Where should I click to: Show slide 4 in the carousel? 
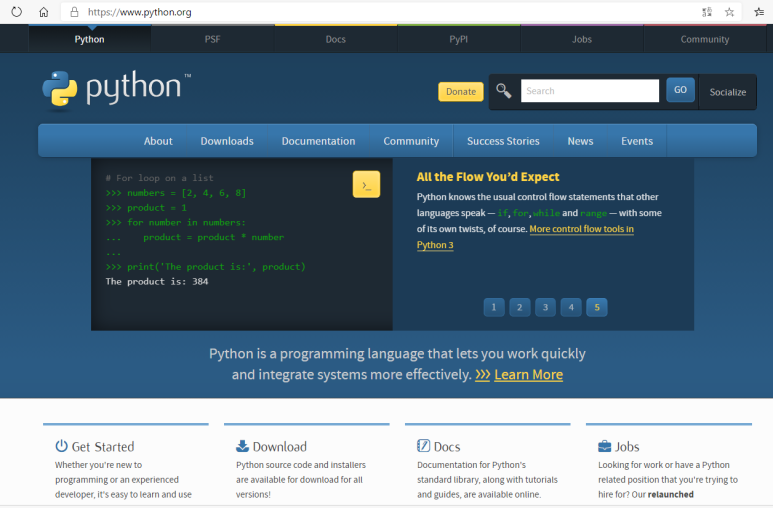tap(571, 307)
